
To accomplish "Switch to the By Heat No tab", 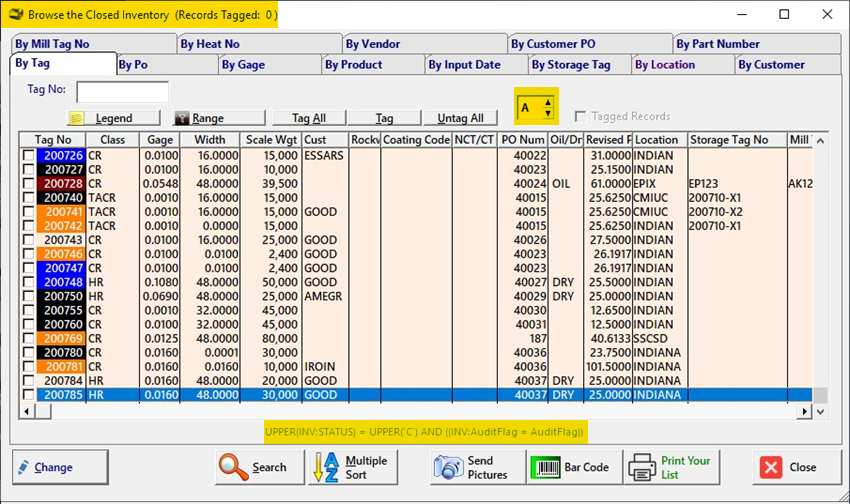I will [x=210, y=44].
